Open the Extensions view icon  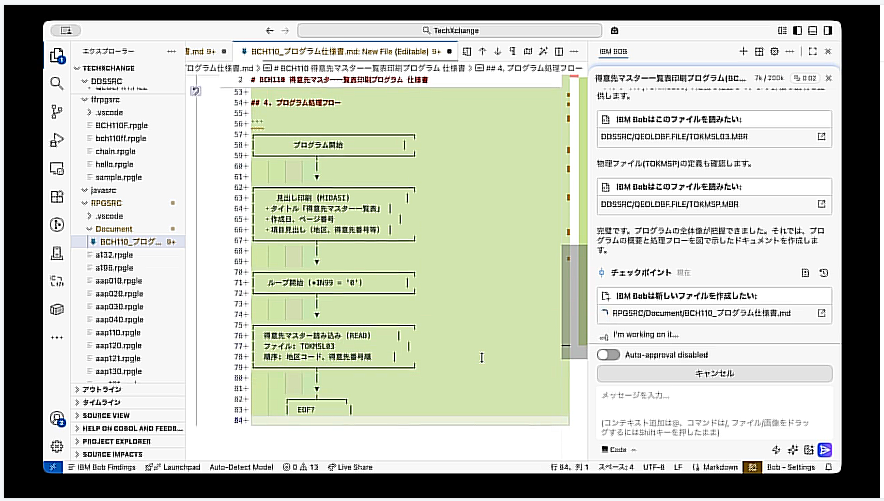coord(57,196)
